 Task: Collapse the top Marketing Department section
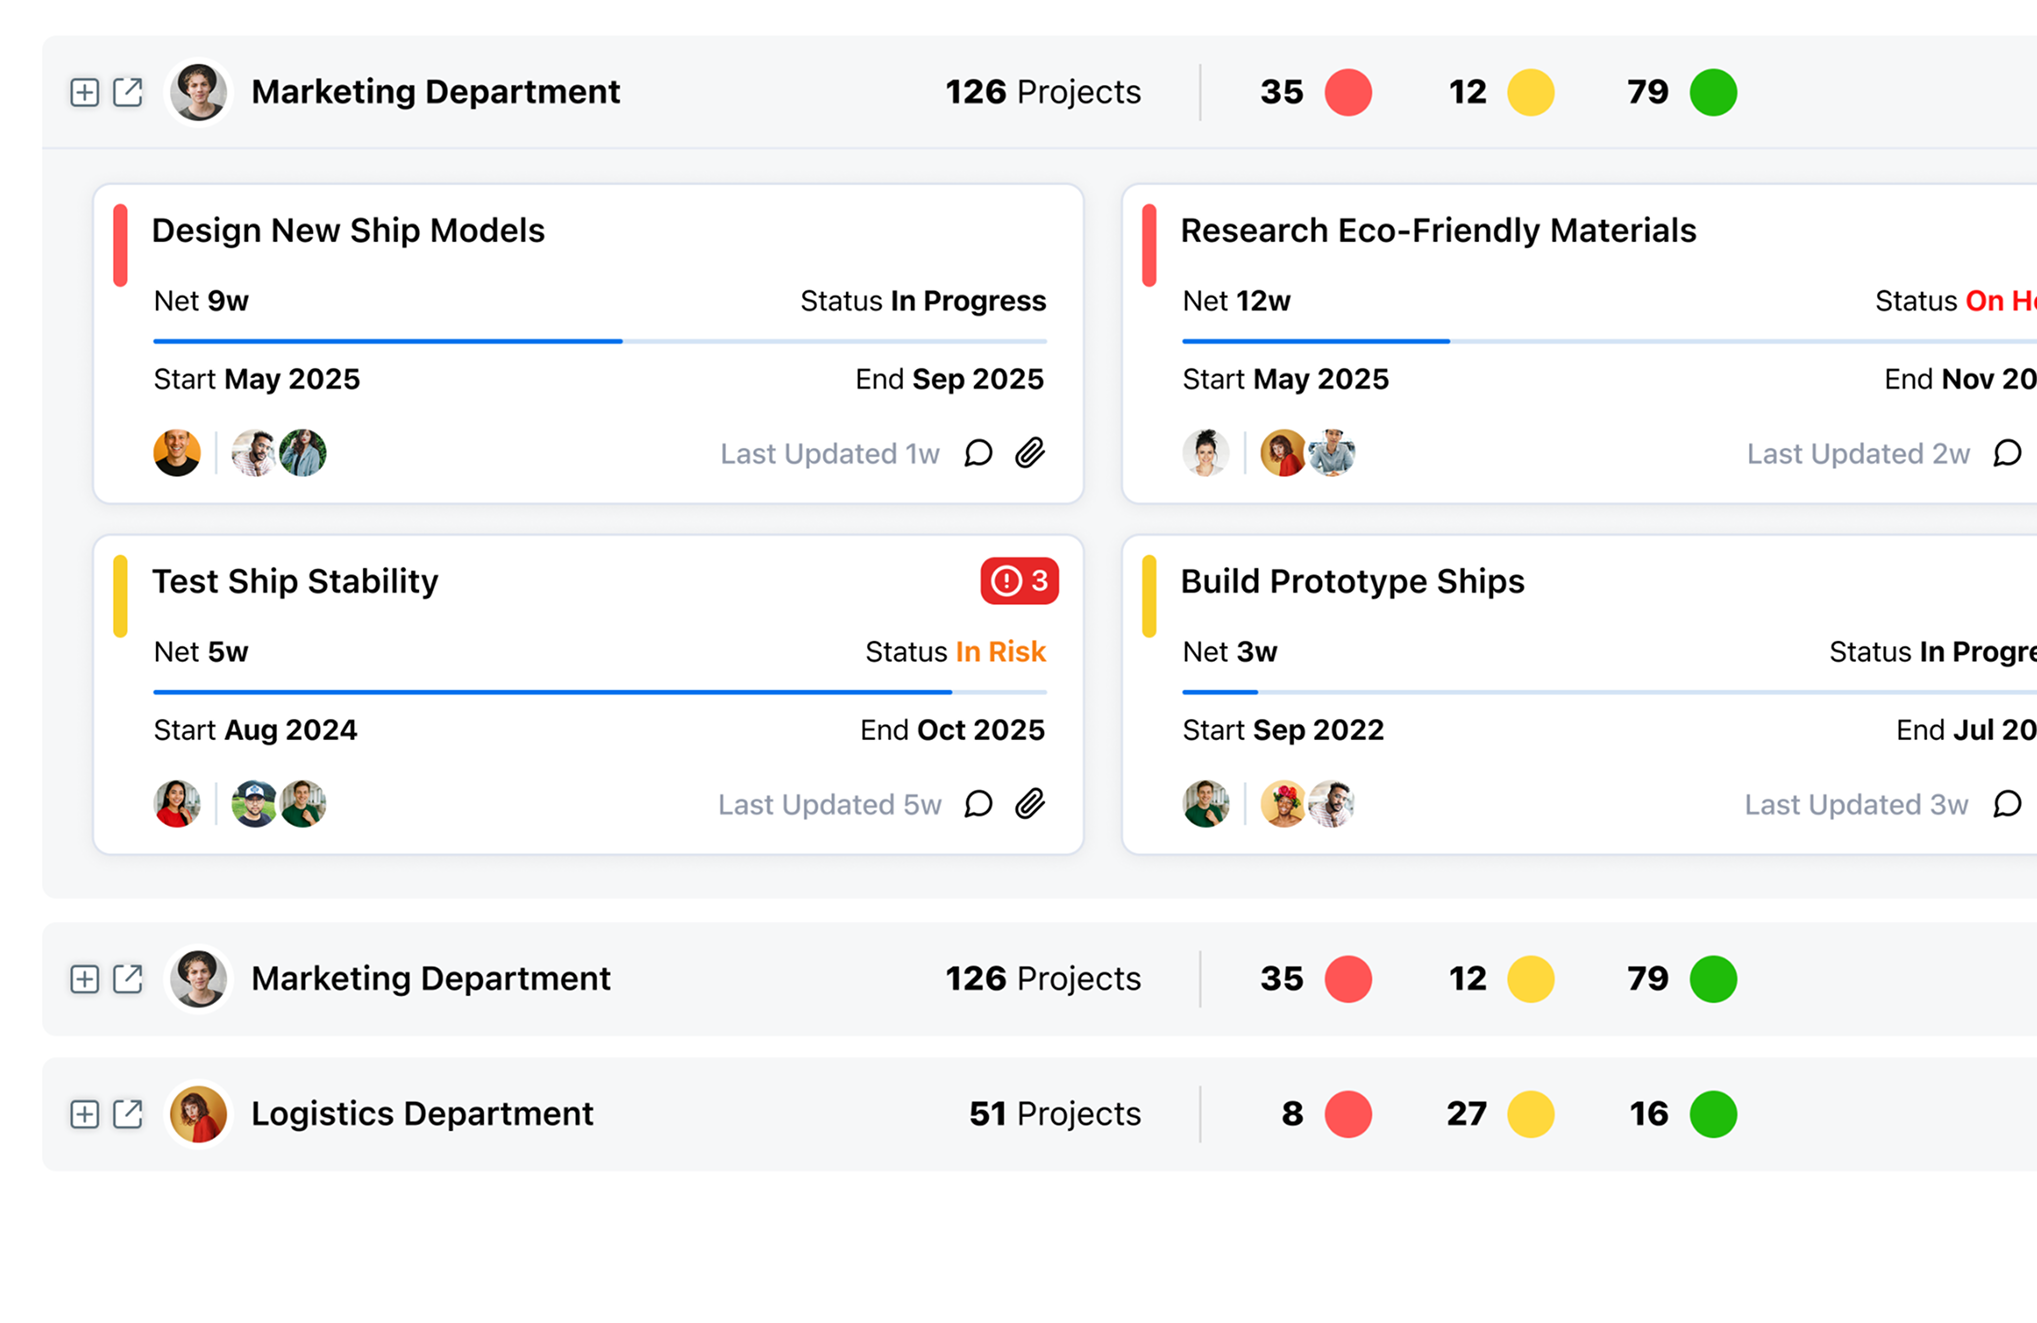(85, 92)
